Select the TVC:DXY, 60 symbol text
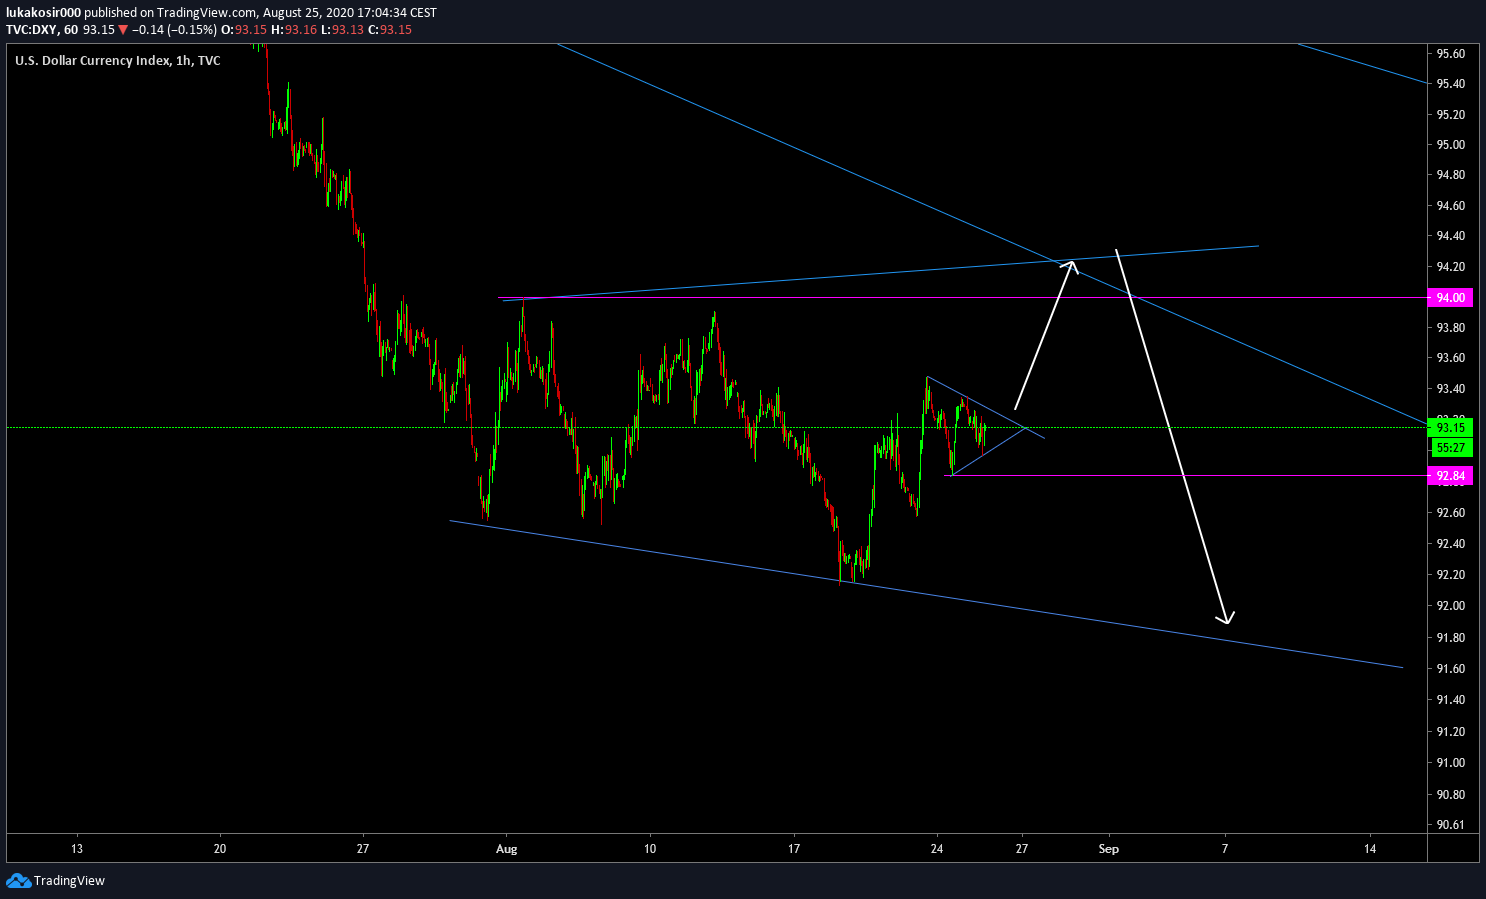The height and width of the screenshot is (899, 1486). coord(42,30)
